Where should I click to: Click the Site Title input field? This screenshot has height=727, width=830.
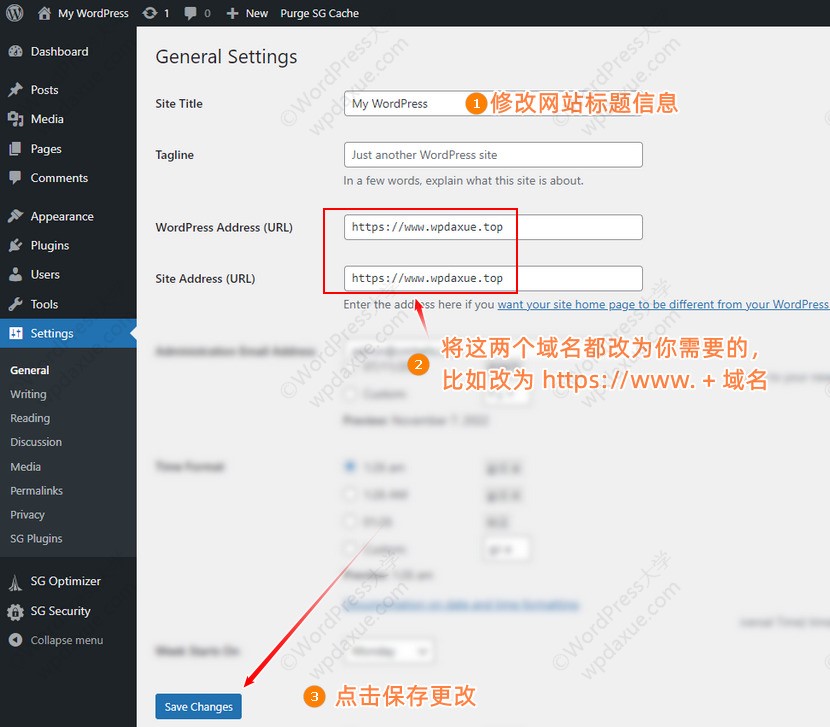click(493, 103)
